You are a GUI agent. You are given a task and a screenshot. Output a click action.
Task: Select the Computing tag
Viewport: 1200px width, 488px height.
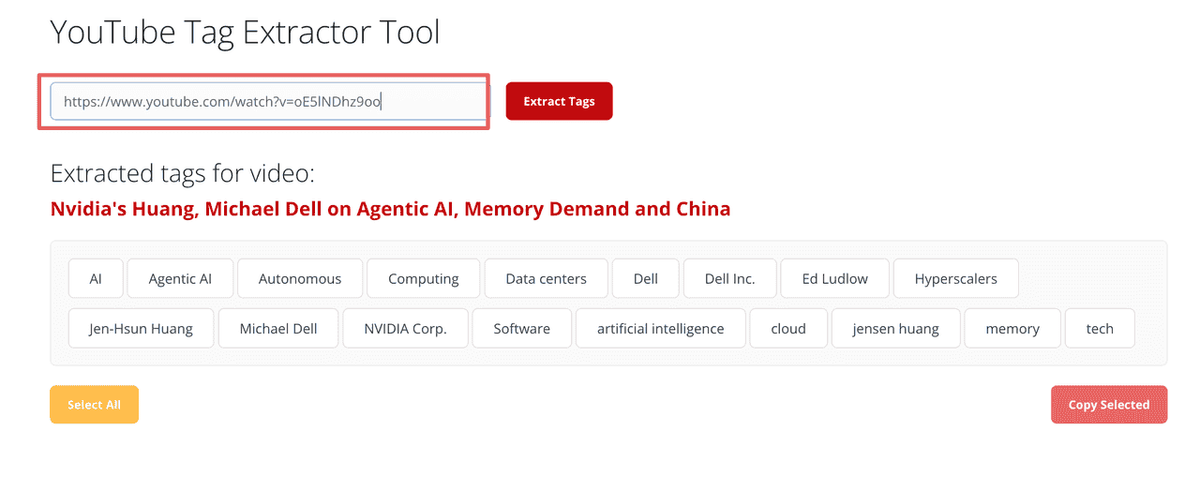pyautogui.click(x=423, y=278)
